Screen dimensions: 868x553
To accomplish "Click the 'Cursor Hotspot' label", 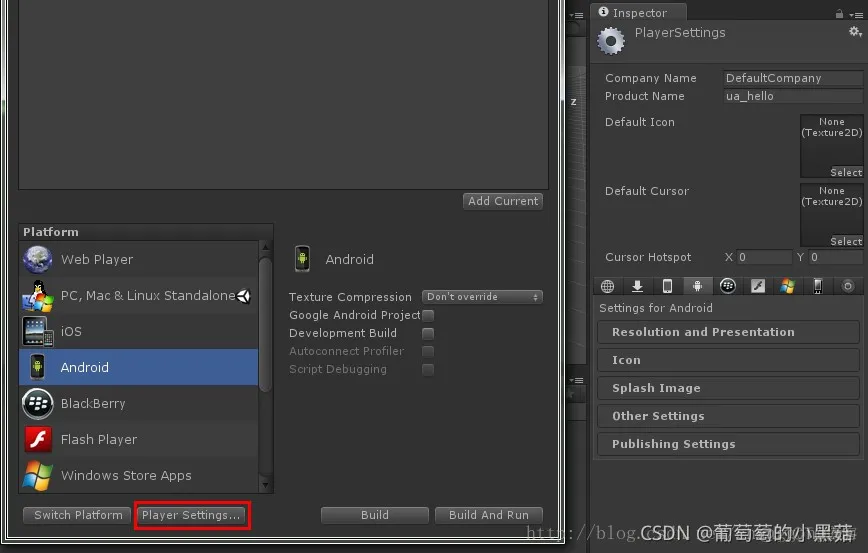I will (648, 257).
